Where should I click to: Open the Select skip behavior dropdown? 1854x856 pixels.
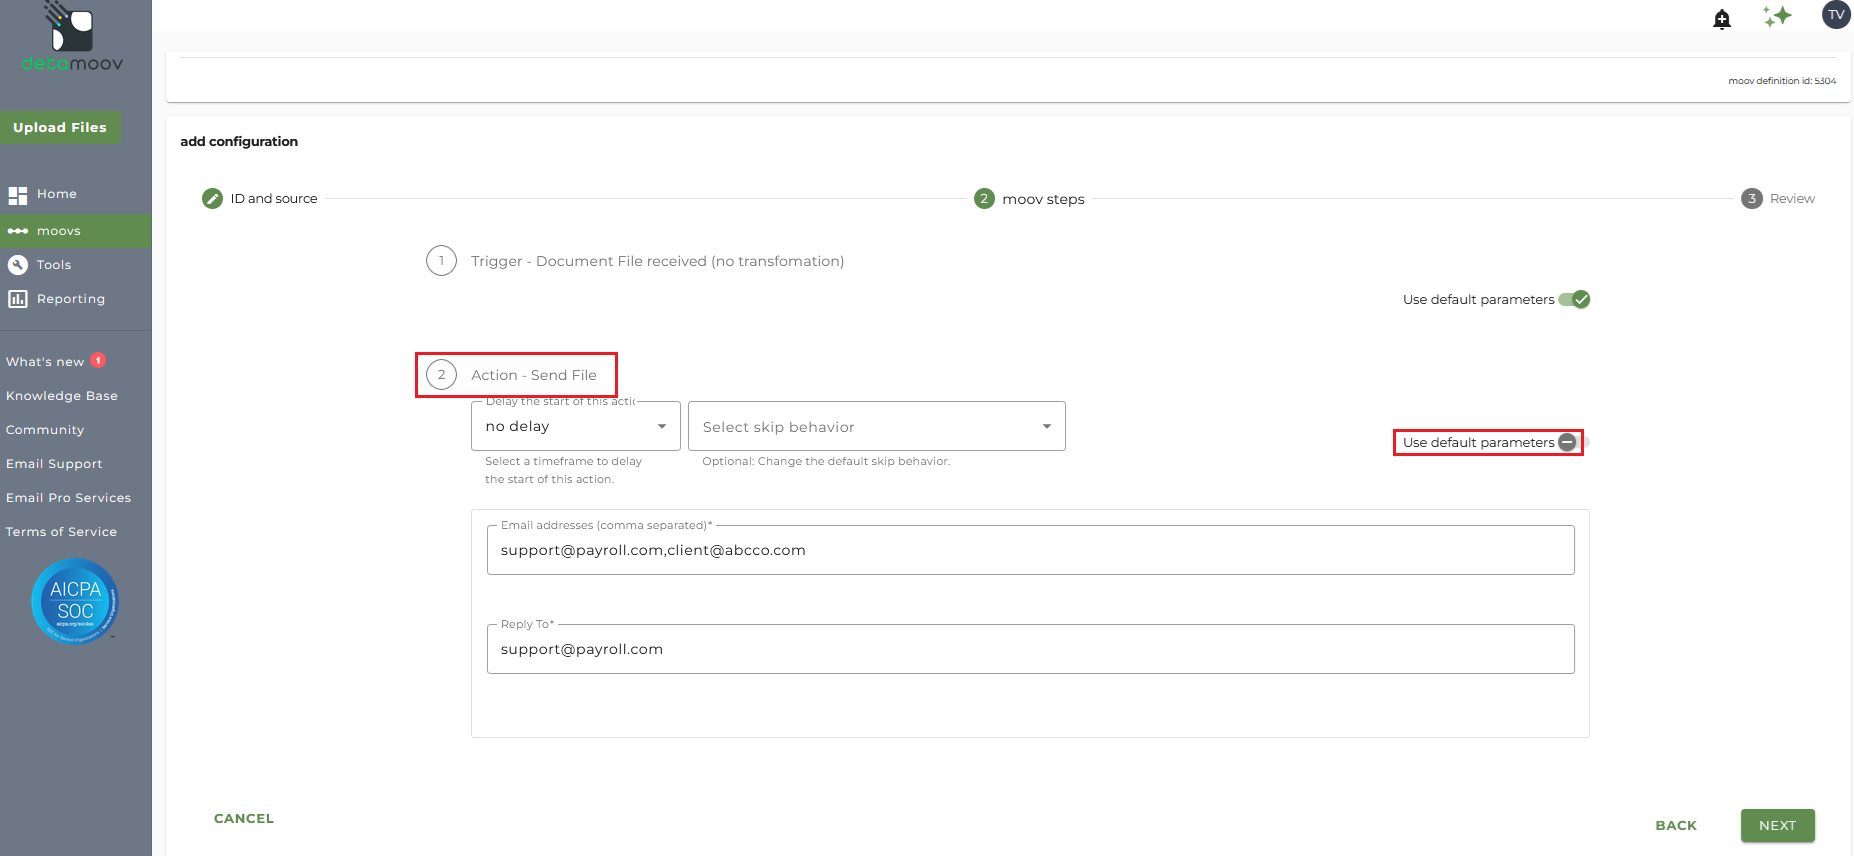pyautogui.click(x=877, y=426)
